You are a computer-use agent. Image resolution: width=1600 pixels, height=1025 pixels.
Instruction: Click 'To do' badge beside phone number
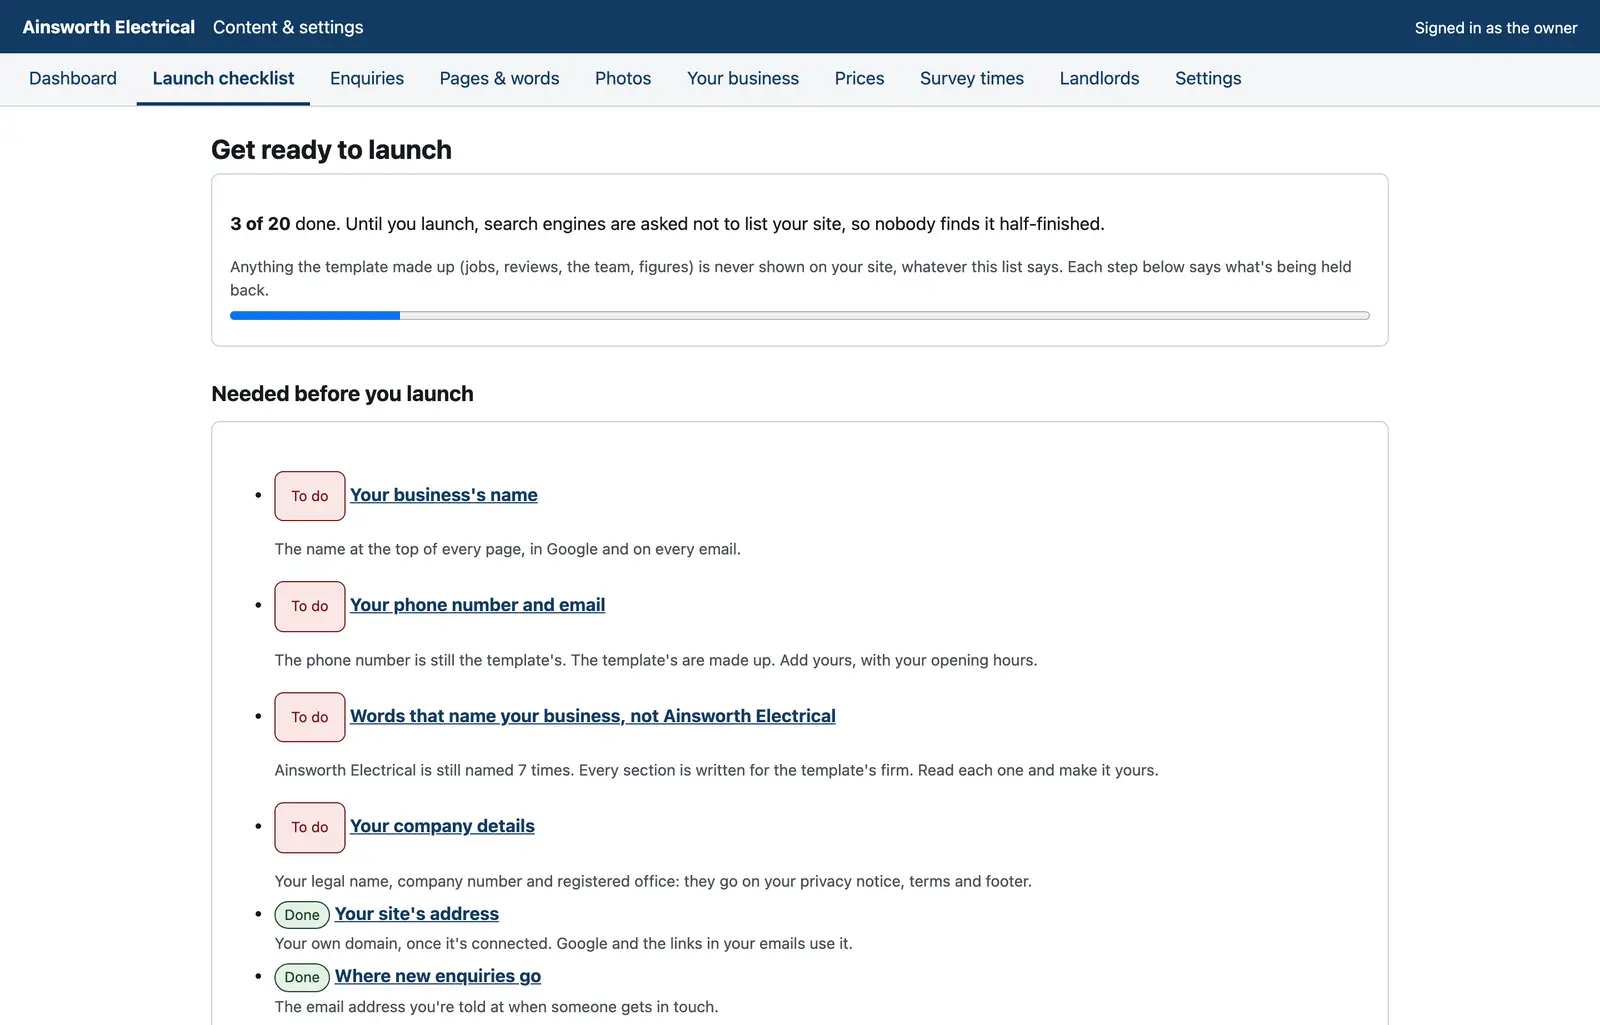pyautogui.click(x=310, y=606)
